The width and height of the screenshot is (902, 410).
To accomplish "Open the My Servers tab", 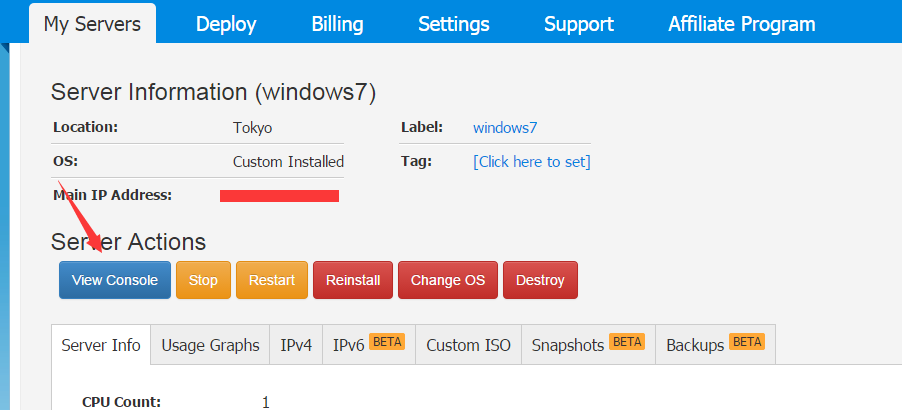I will (x=93, y=24).
